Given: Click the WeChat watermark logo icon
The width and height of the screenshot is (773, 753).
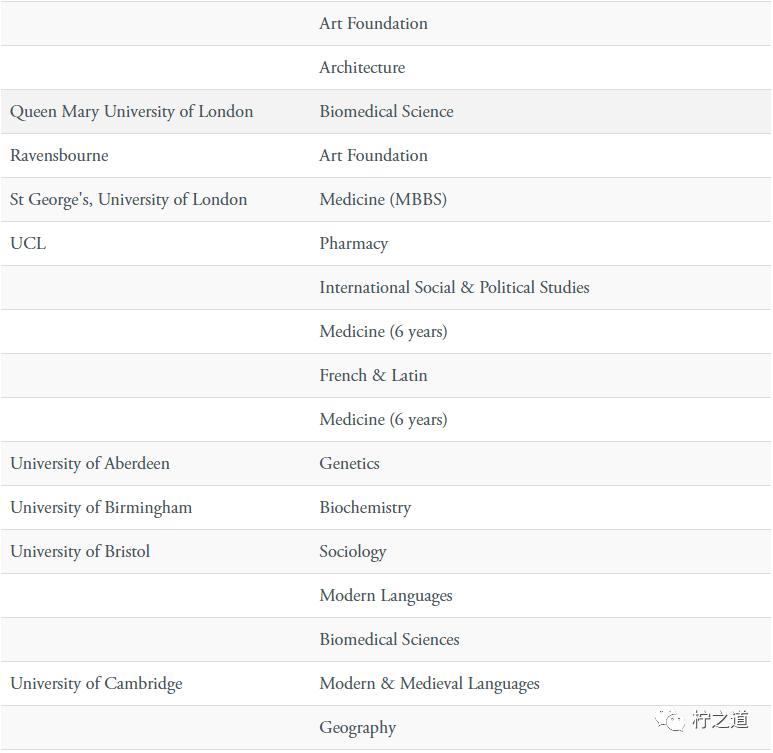Looking at the screenshot, I should 676,720.
